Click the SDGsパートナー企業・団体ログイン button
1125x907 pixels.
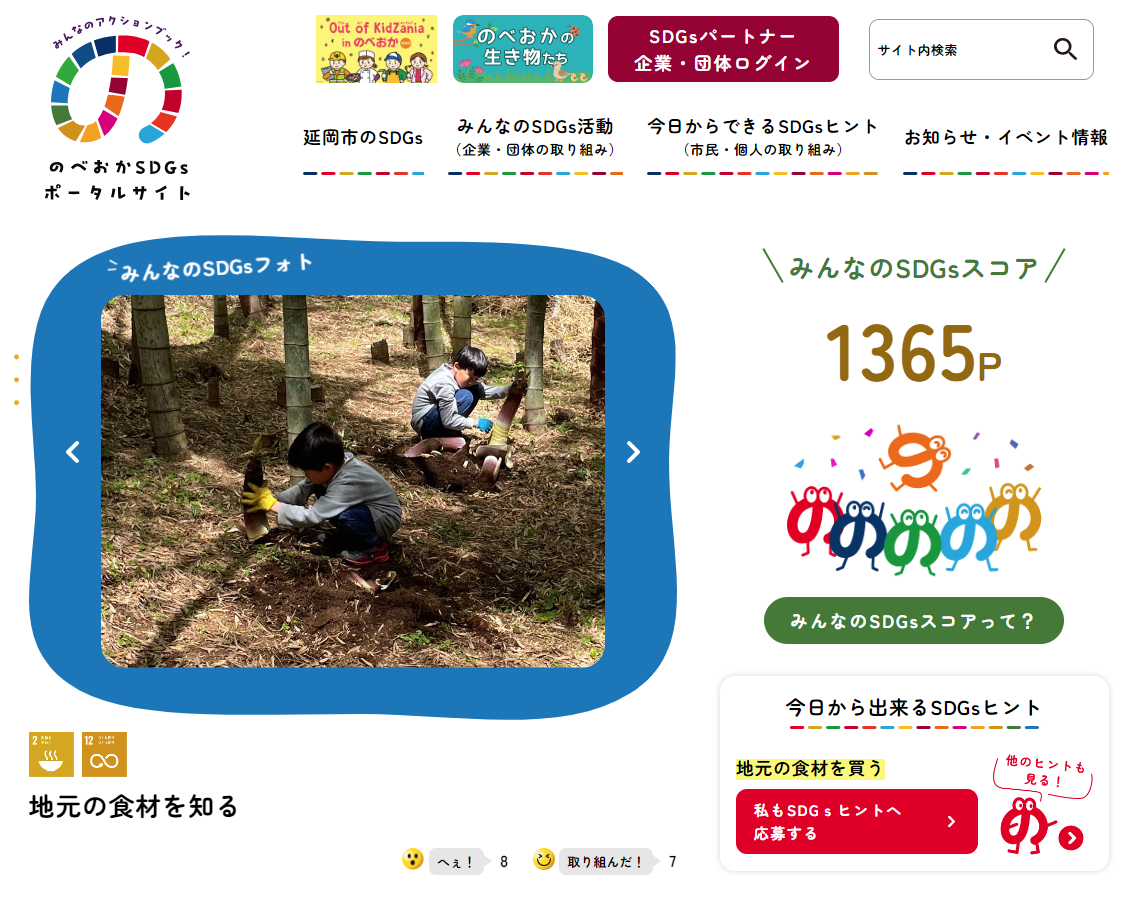point(723,49)
